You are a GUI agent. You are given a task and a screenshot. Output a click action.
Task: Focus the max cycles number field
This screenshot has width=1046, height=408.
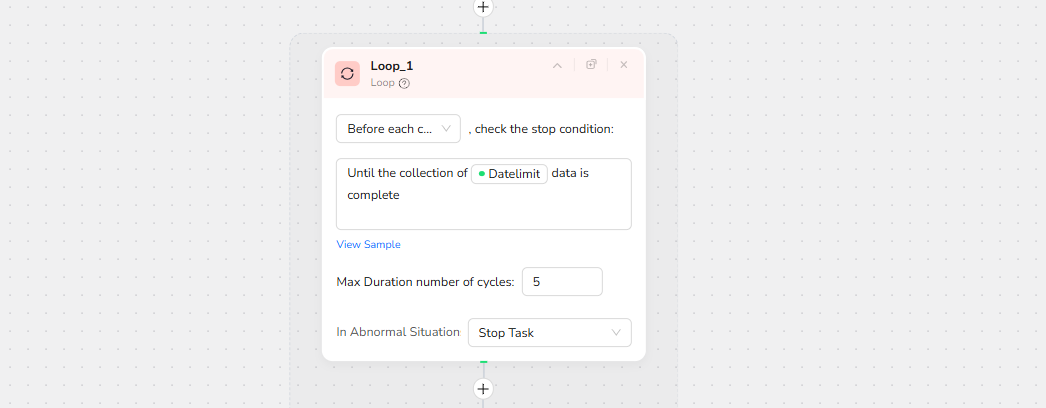562,282
